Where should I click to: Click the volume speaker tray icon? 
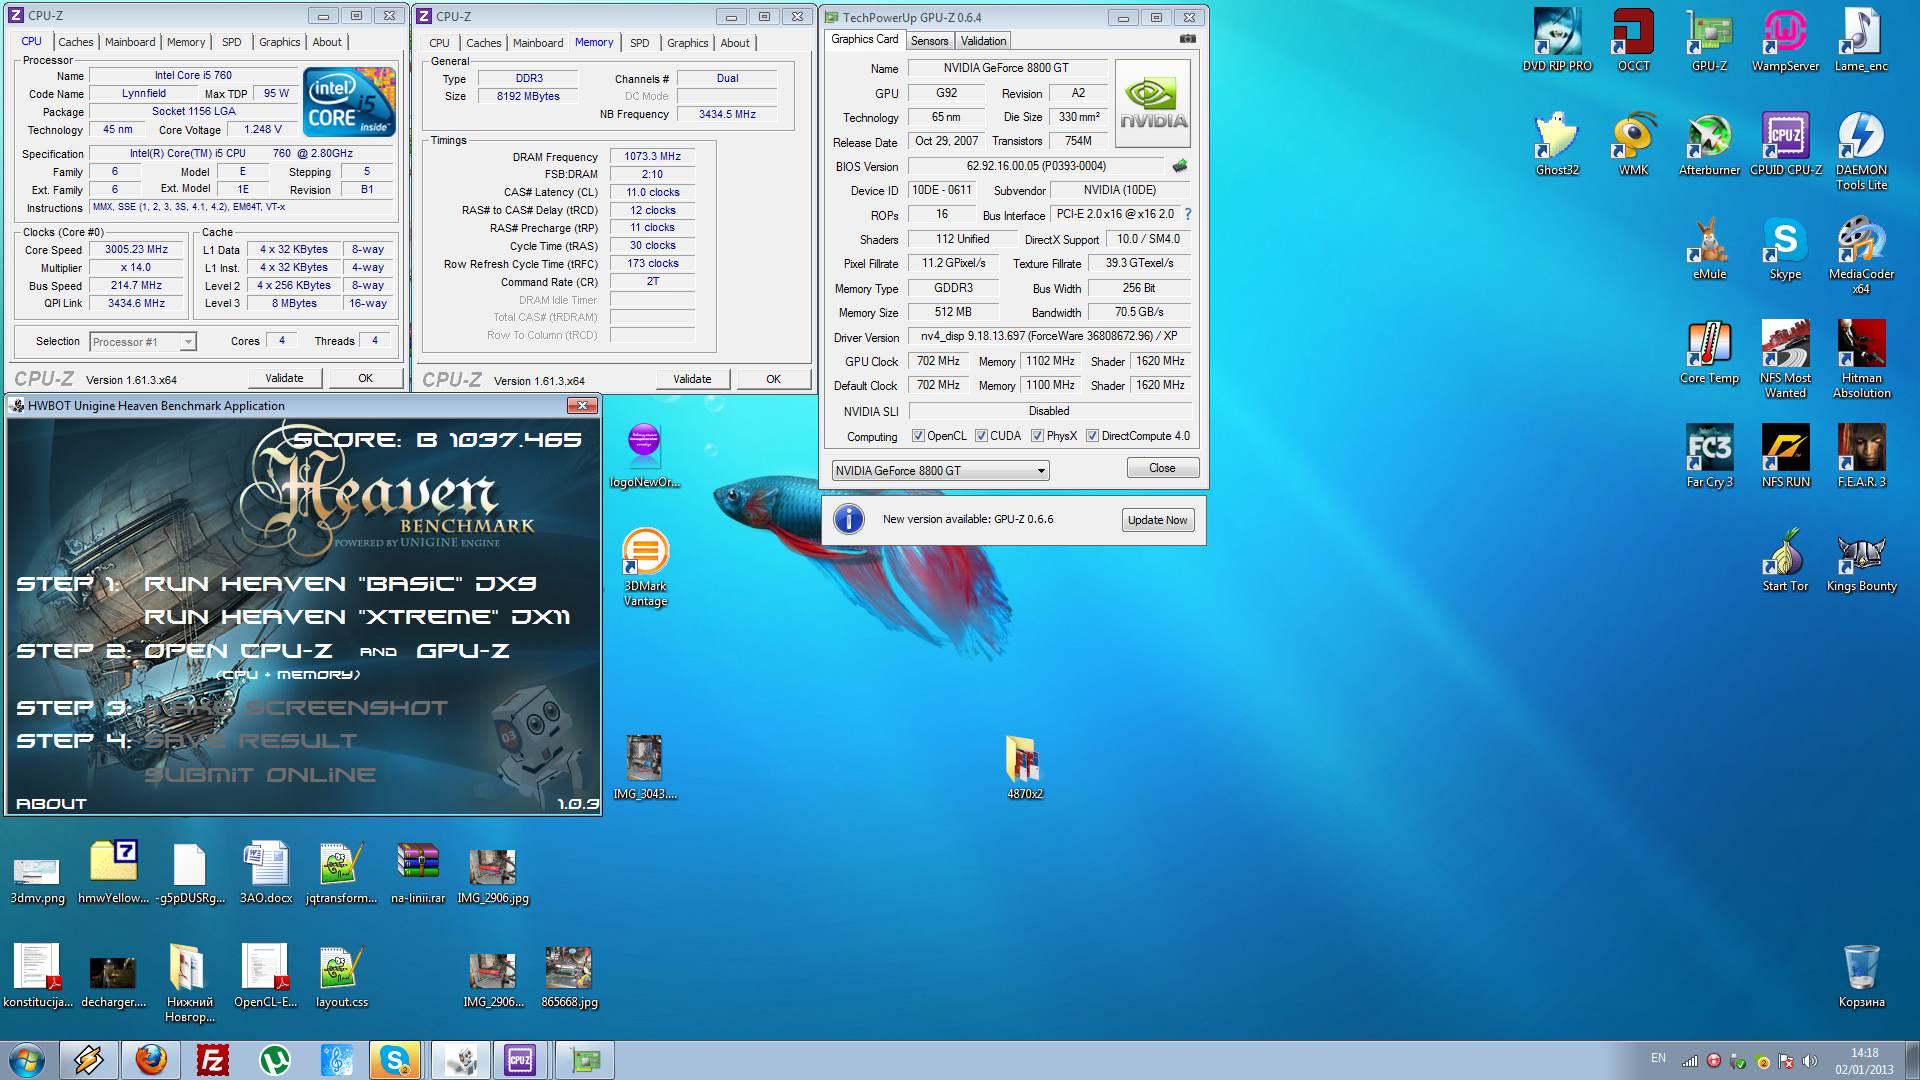coord(1809,1061)
